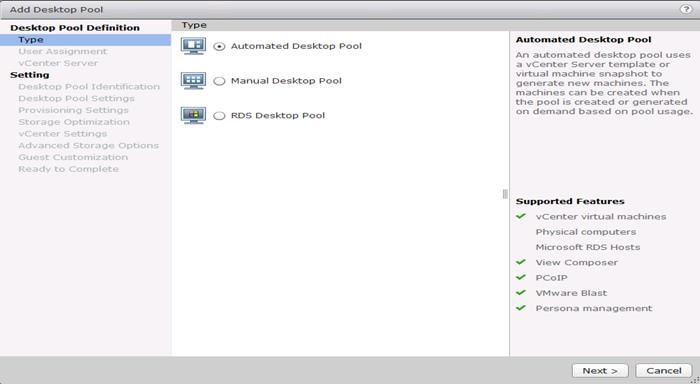Image resolution: width=700 pixels, height=384 pixels.
Task: Go to the User Assignment step
Action: point(62,51)
